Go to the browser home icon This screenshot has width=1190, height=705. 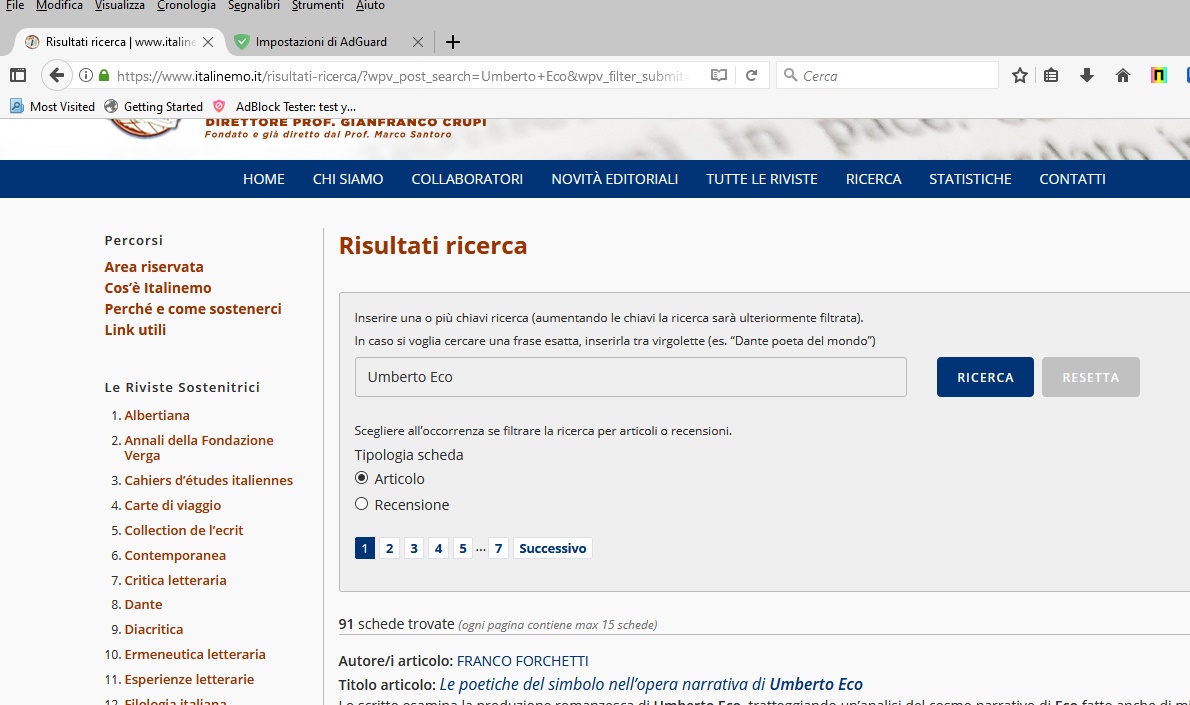click(1122, 75)
